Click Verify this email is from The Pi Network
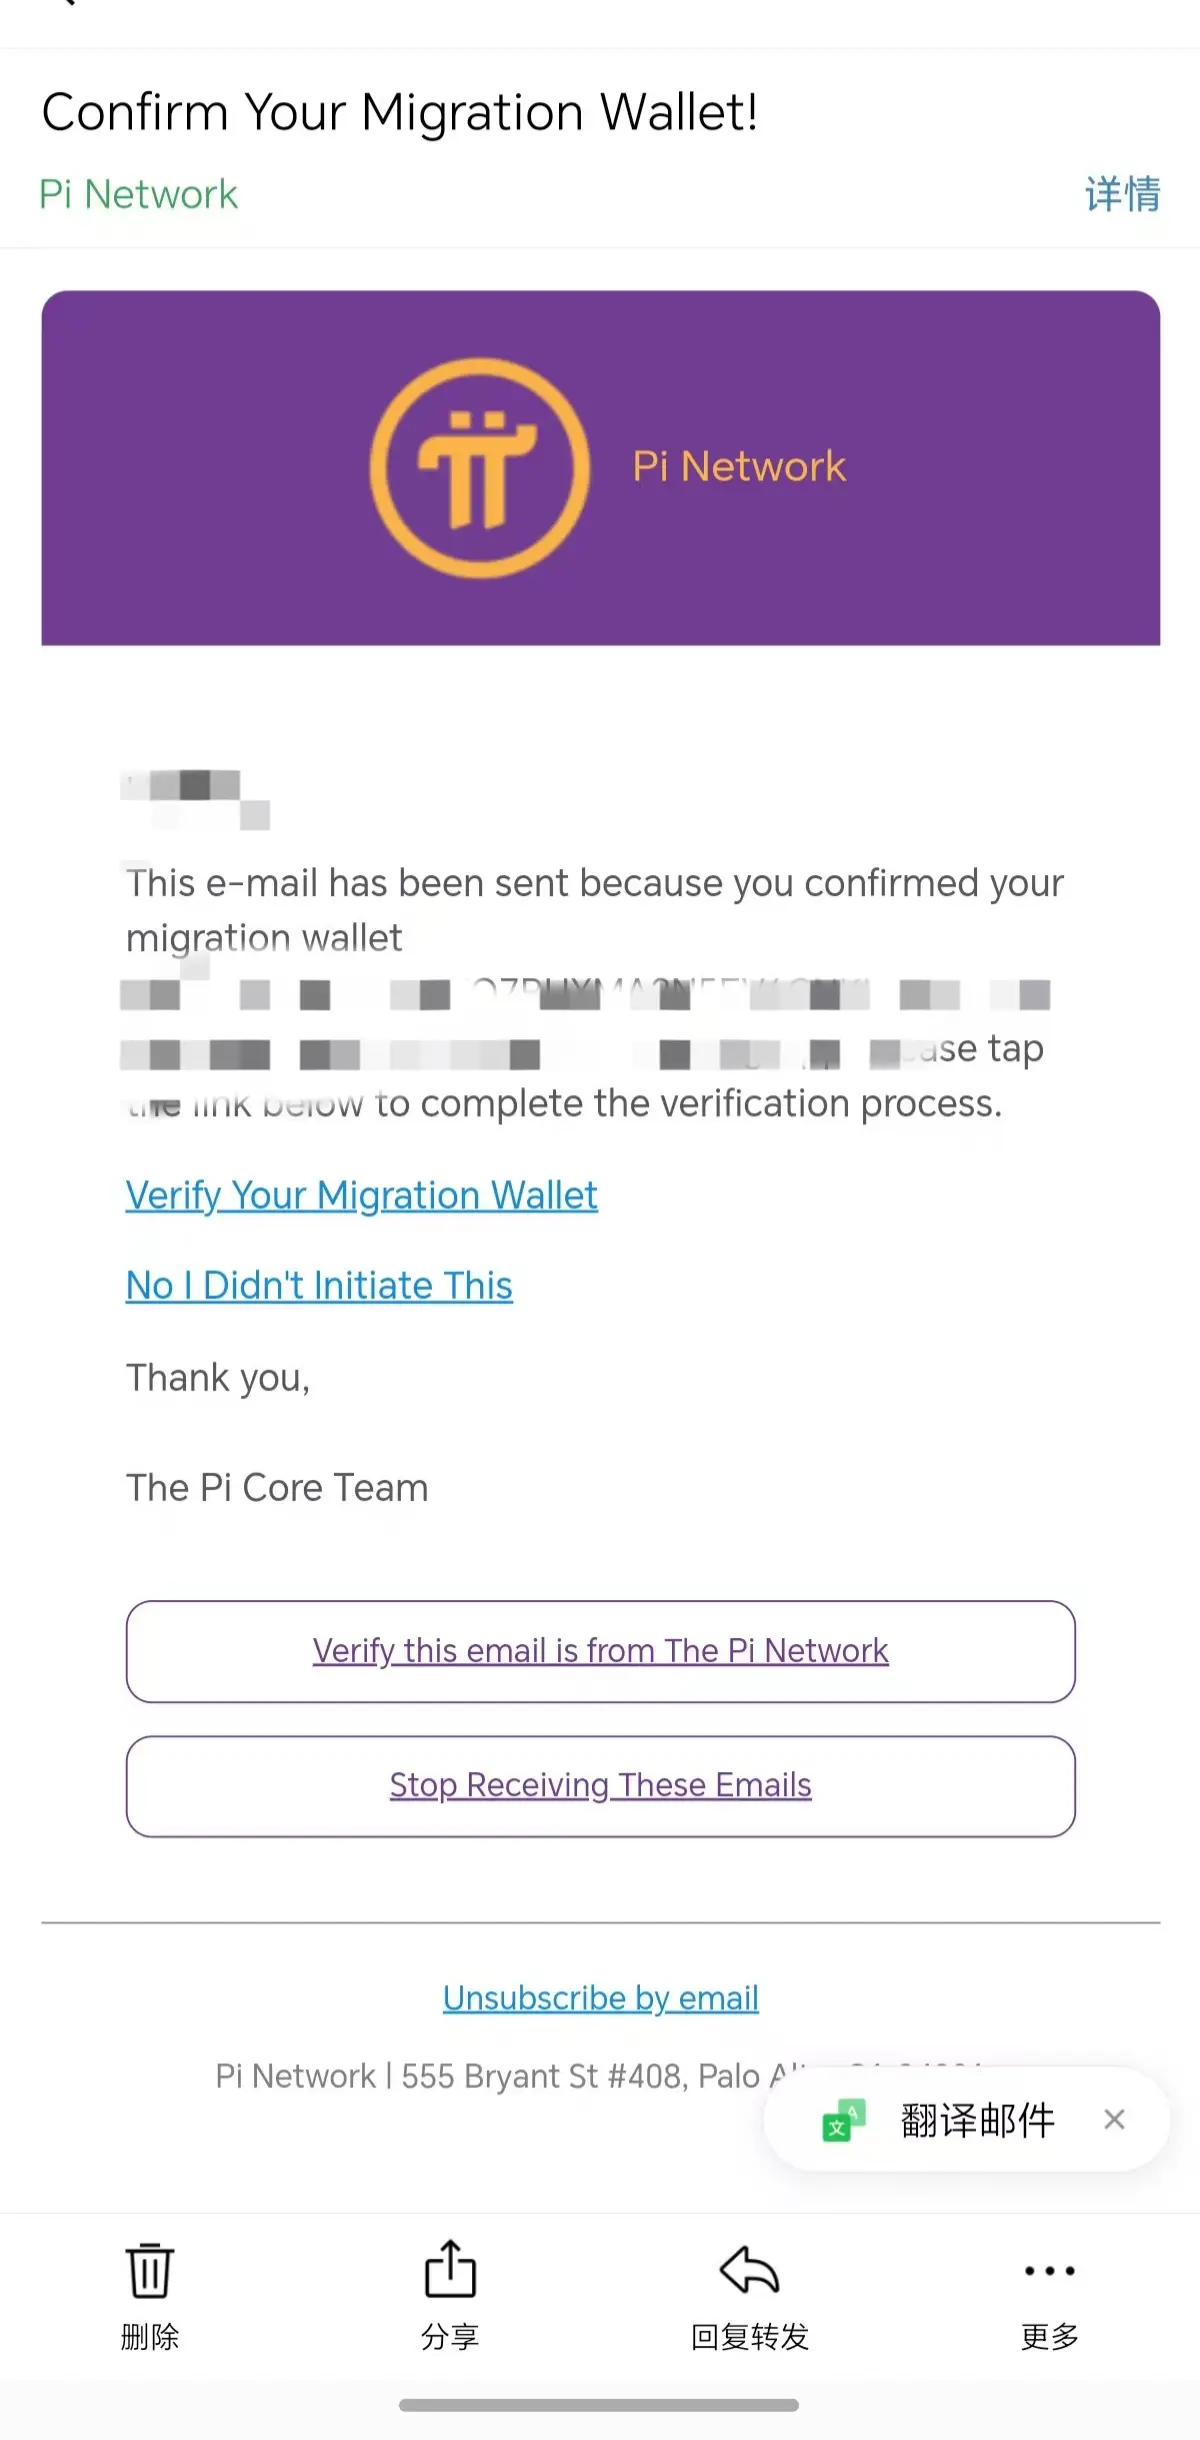The height and width of the screenshot is (2440, 1200). [600, 1651]
